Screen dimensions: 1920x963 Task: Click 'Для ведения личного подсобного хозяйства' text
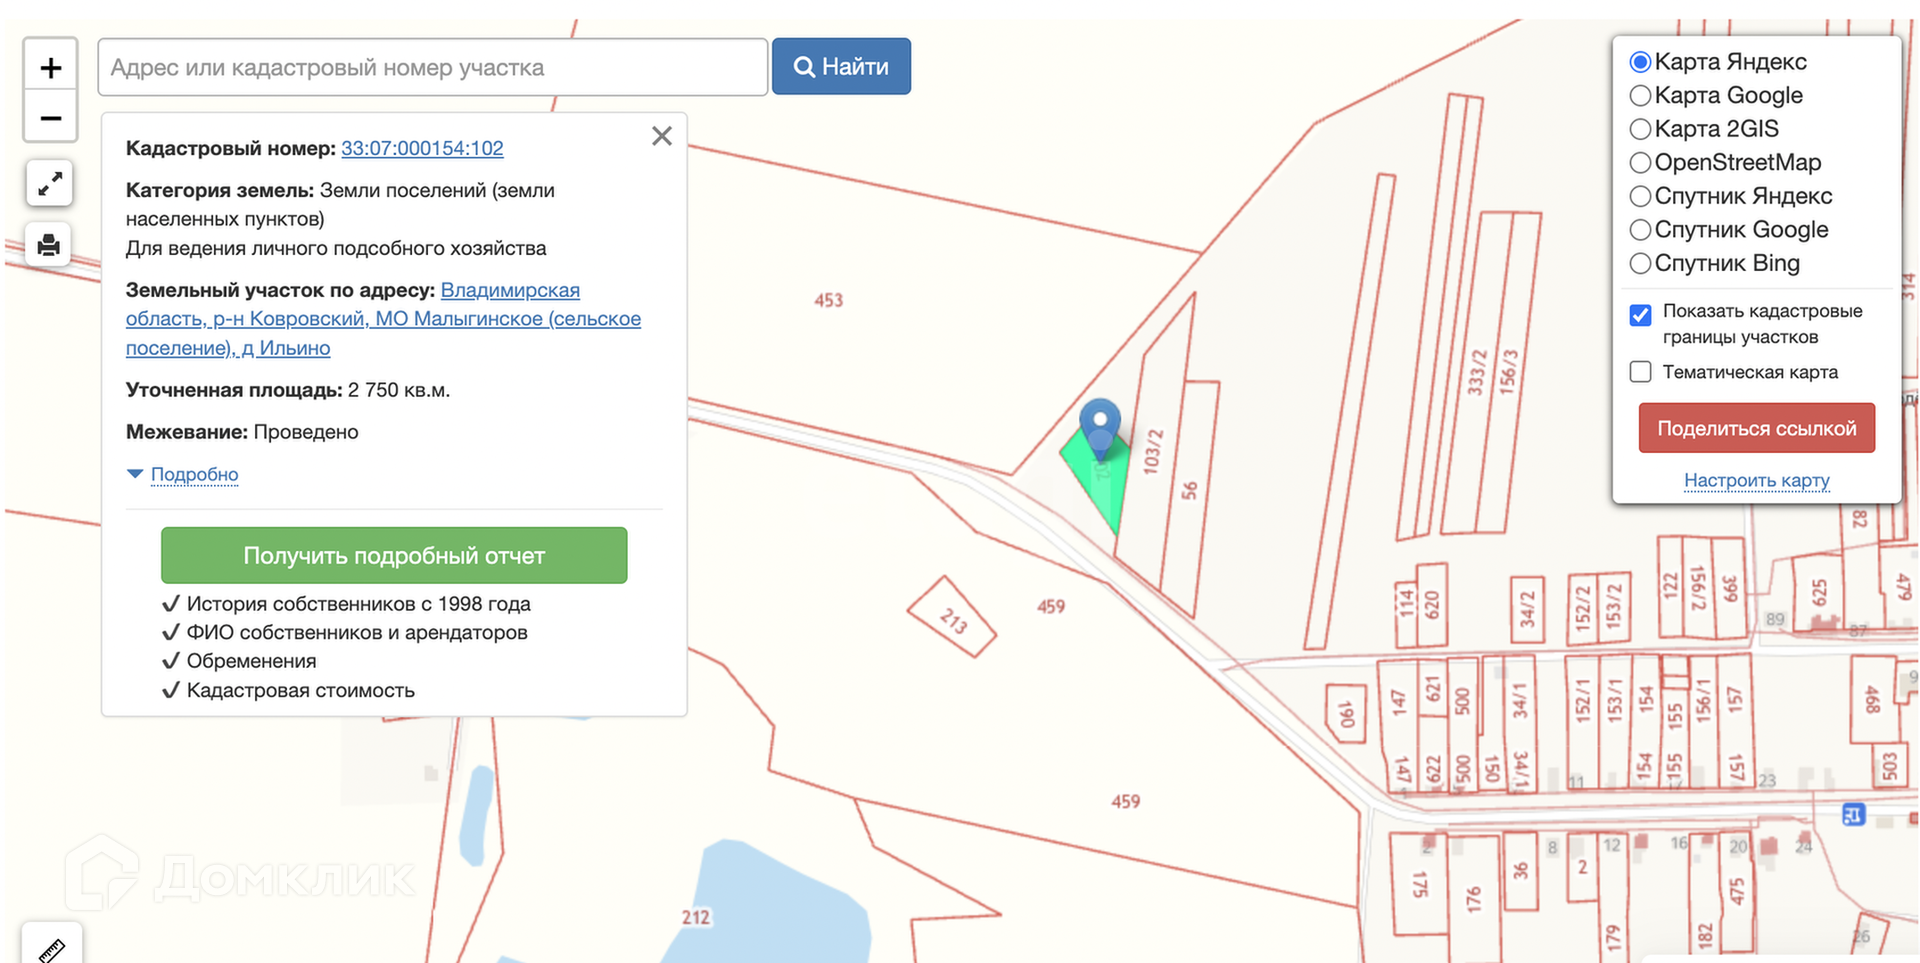click(x=336, y=248)
